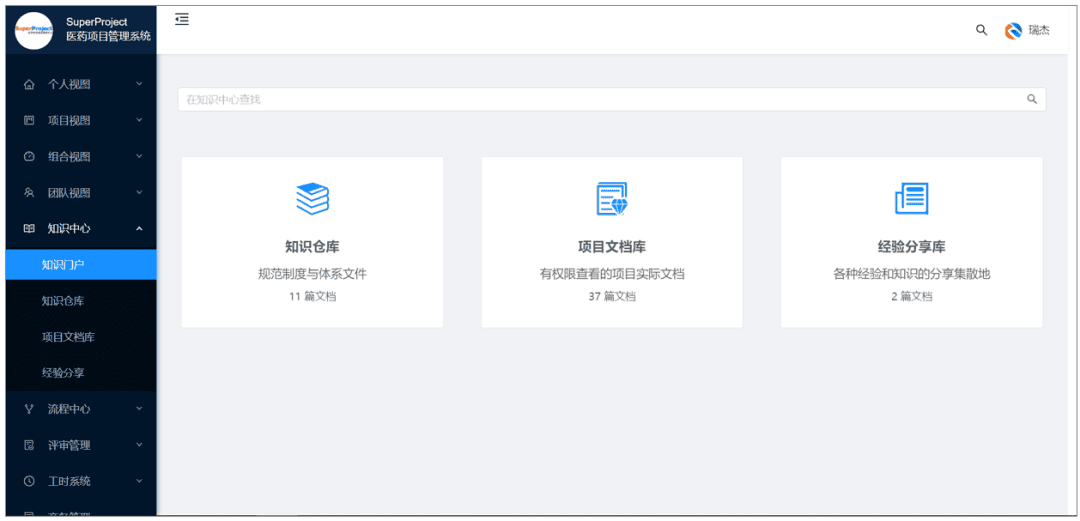Click the 2 篇文档 count
The height and width of the screenshot is (521, 1080).
[911, 296]
